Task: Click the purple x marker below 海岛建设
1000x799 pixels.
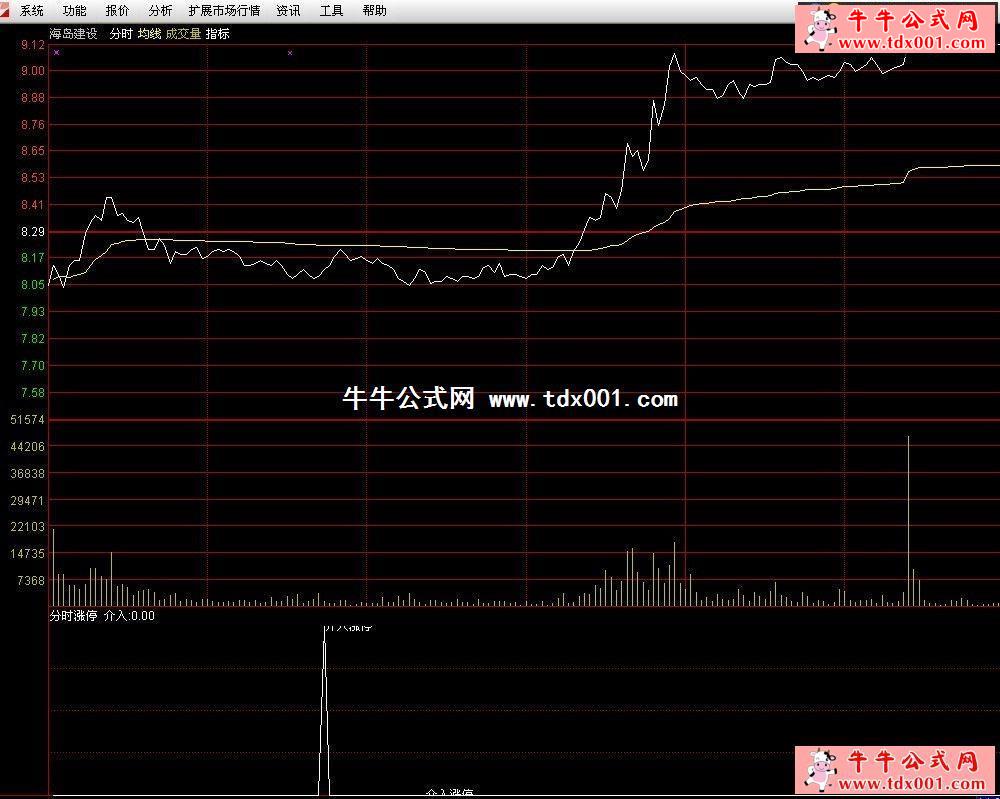Action: [57, 52]
